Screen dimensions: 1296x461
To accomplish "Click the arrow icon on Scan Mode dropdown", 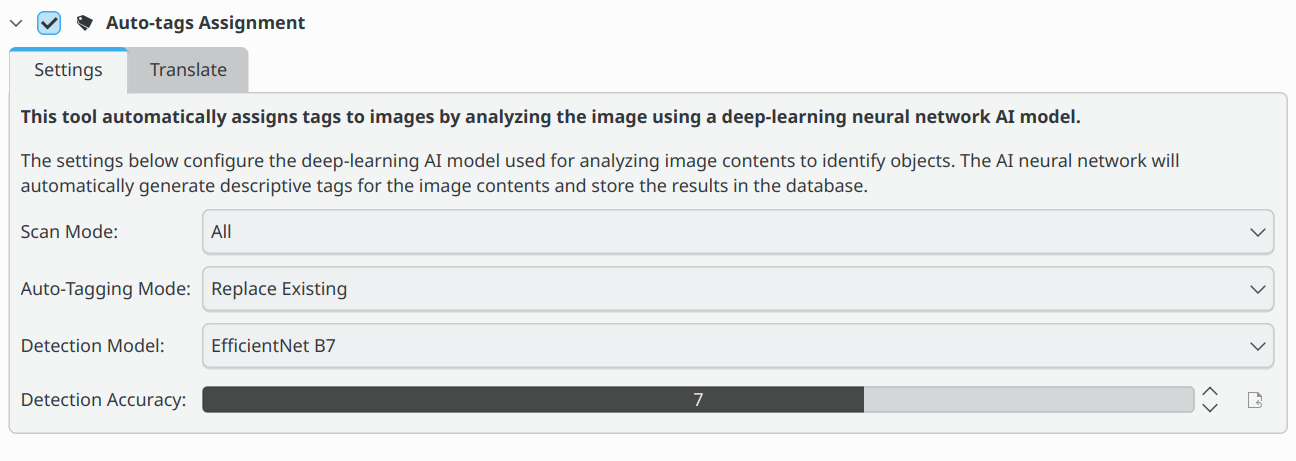I will [x=1257, y=232].
